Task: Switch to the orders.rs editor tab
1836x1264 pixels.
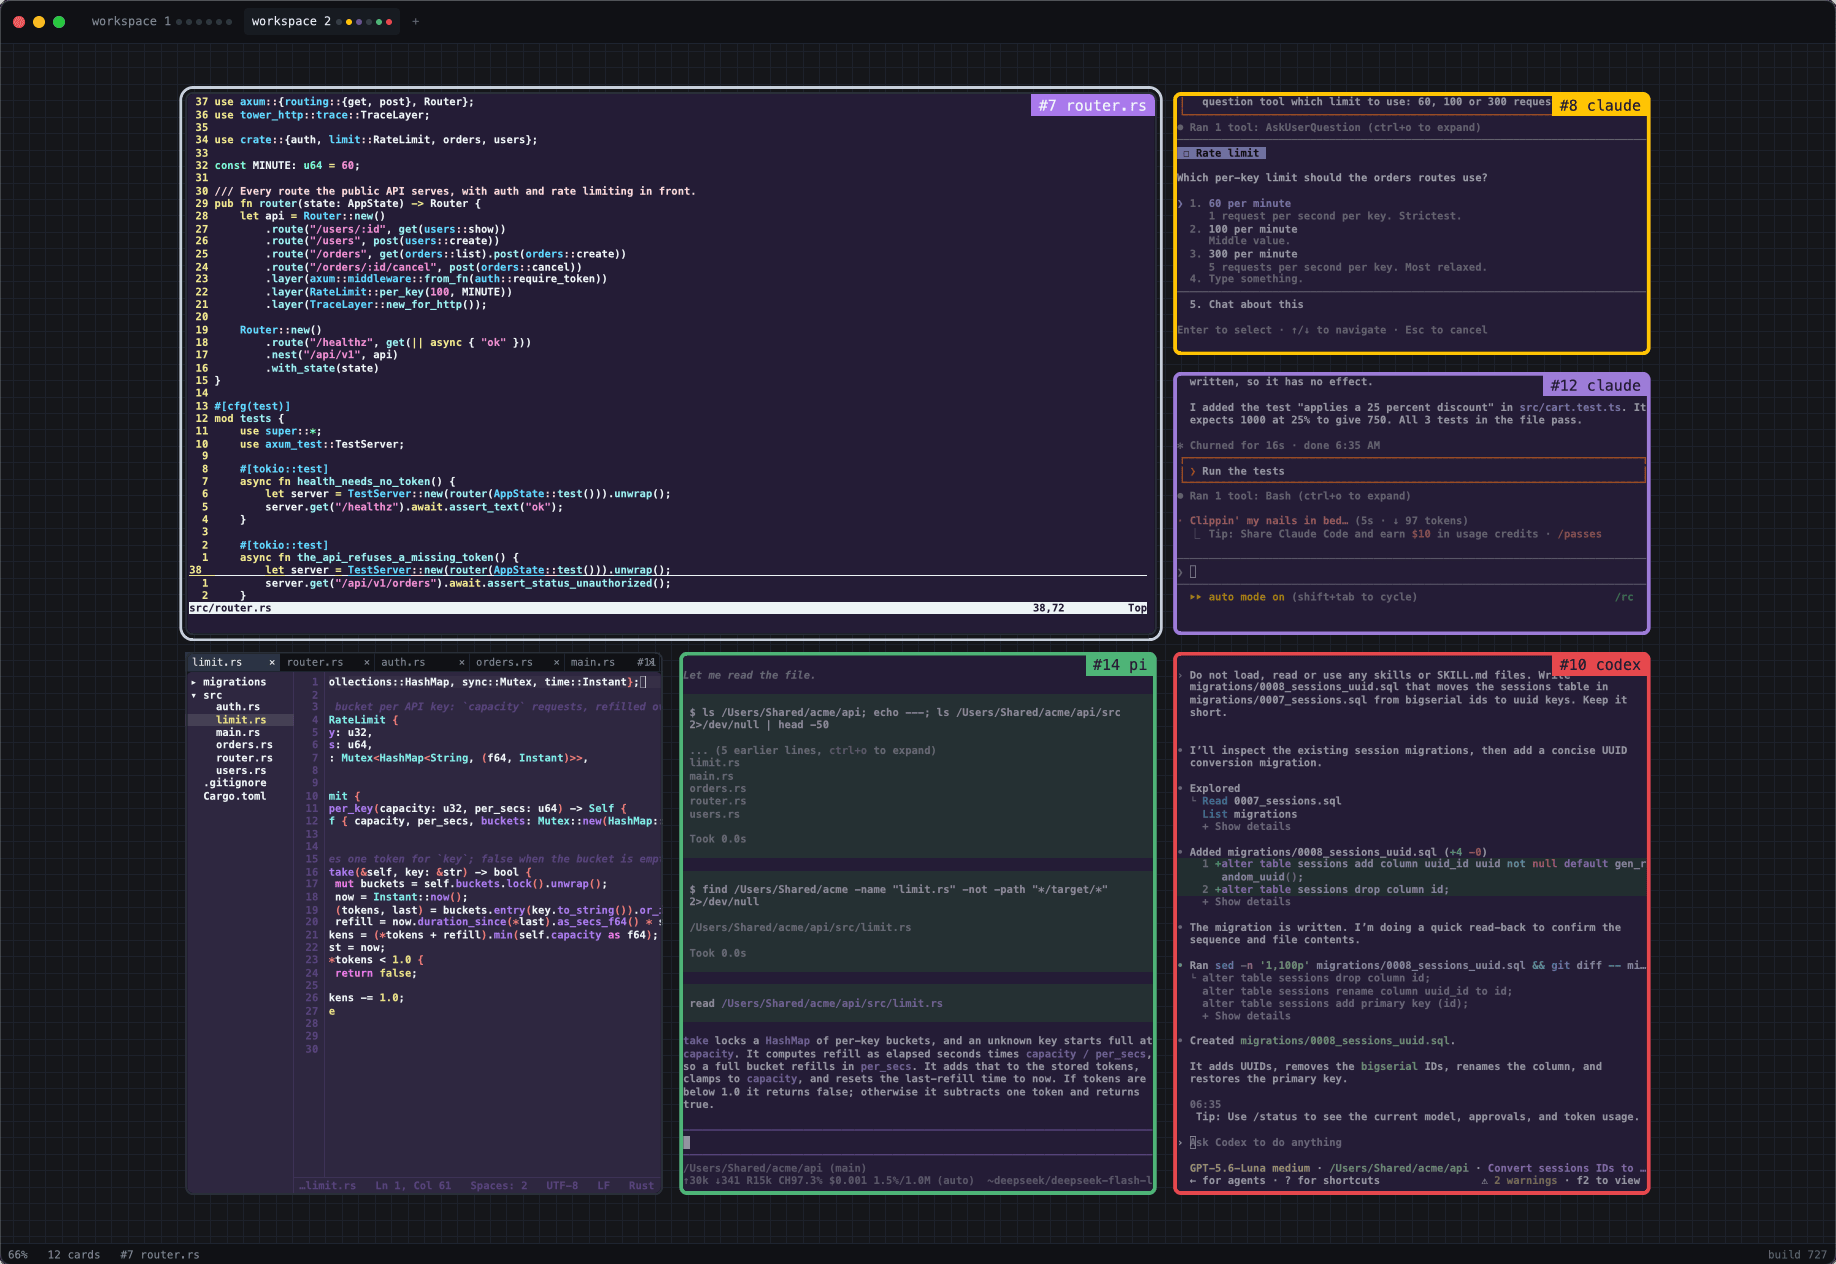Action: [504, 662]
